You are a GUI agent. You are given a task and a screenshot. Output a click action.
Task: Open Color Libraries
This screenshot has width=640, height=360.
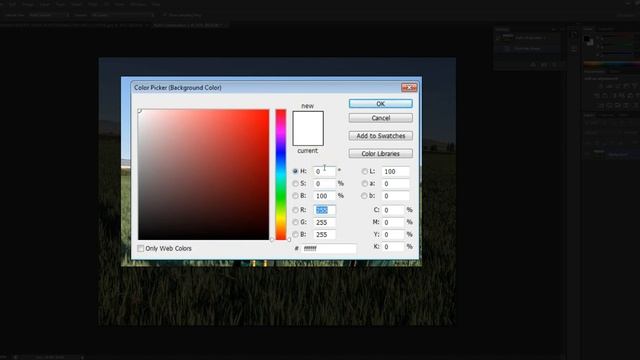click(380, 153)
